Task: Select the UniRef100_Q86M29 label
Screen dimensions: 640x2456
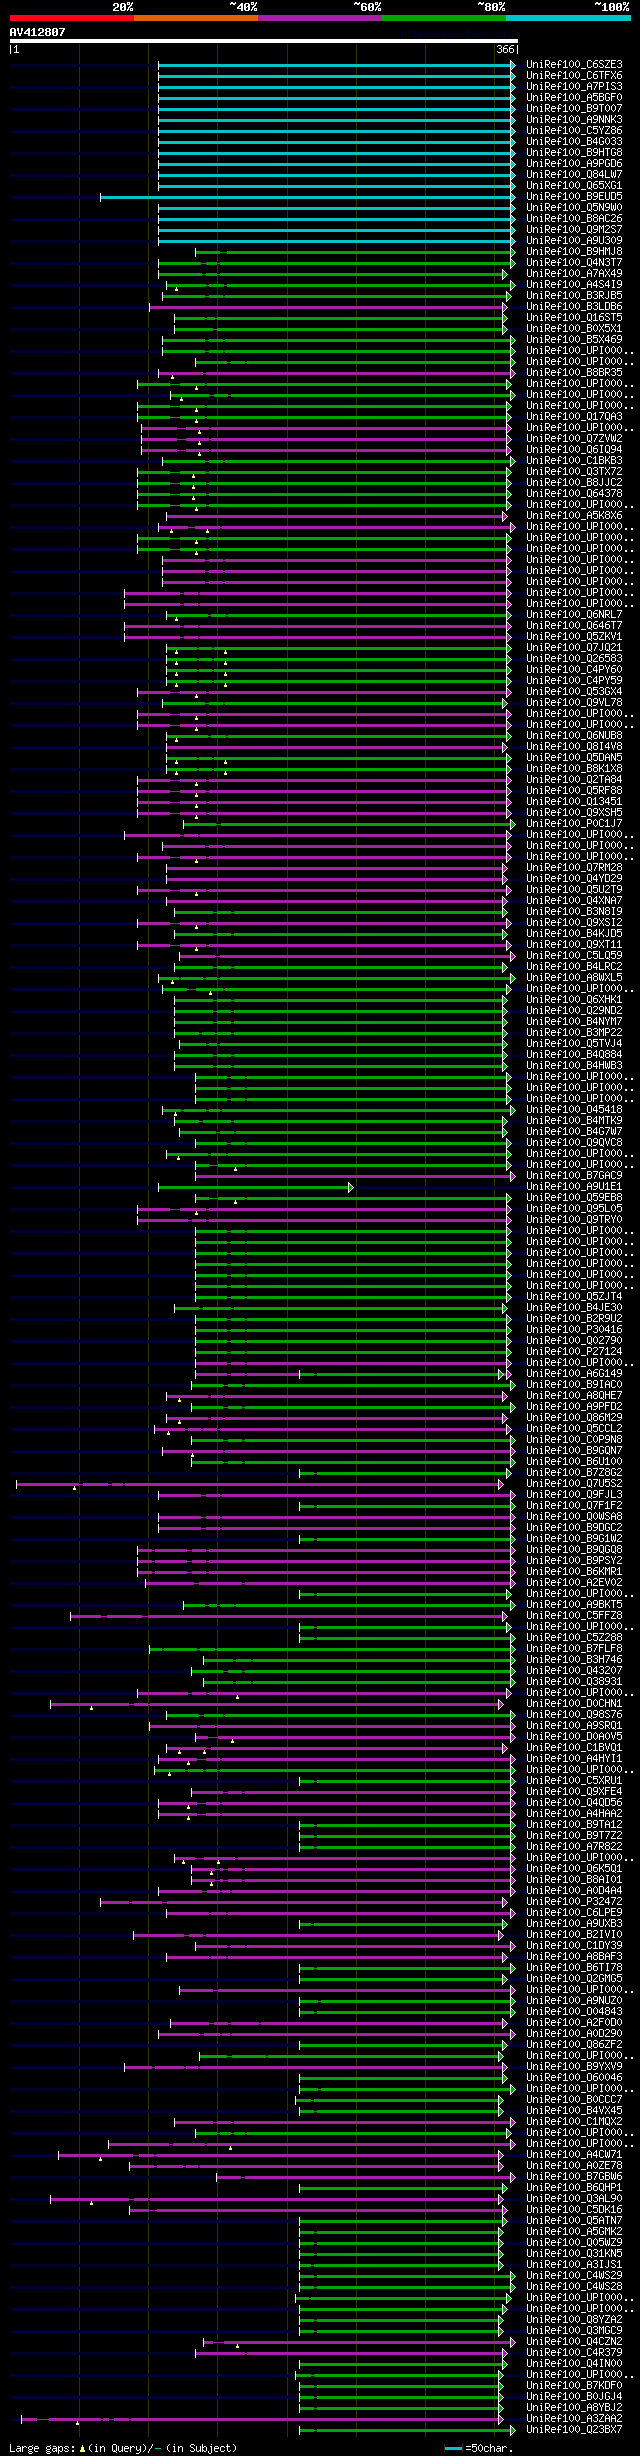Action: point(574,1418)
